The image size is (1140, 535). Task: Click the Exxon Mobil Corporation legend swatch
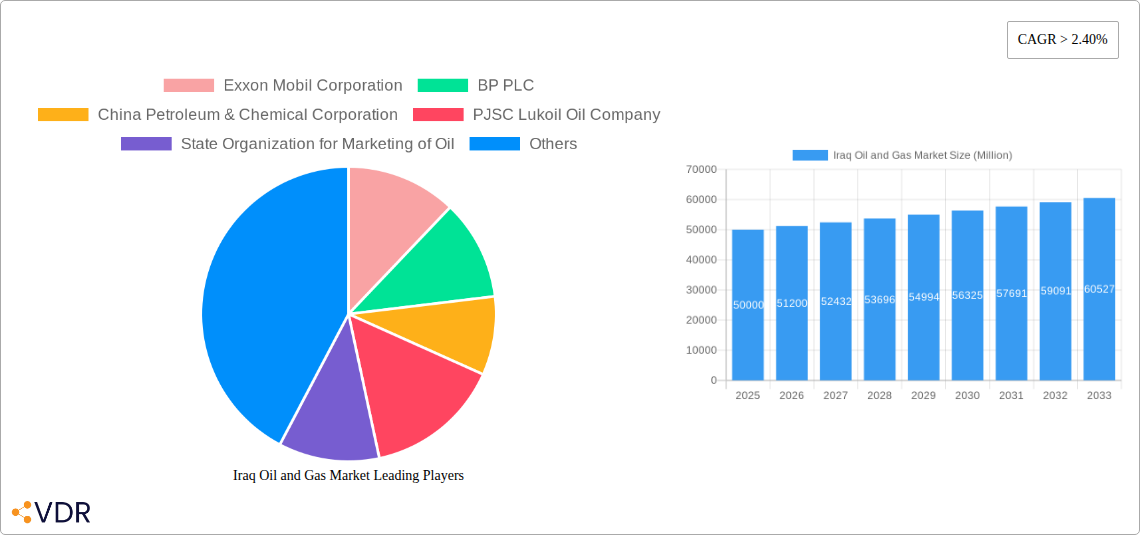[189, 85]
